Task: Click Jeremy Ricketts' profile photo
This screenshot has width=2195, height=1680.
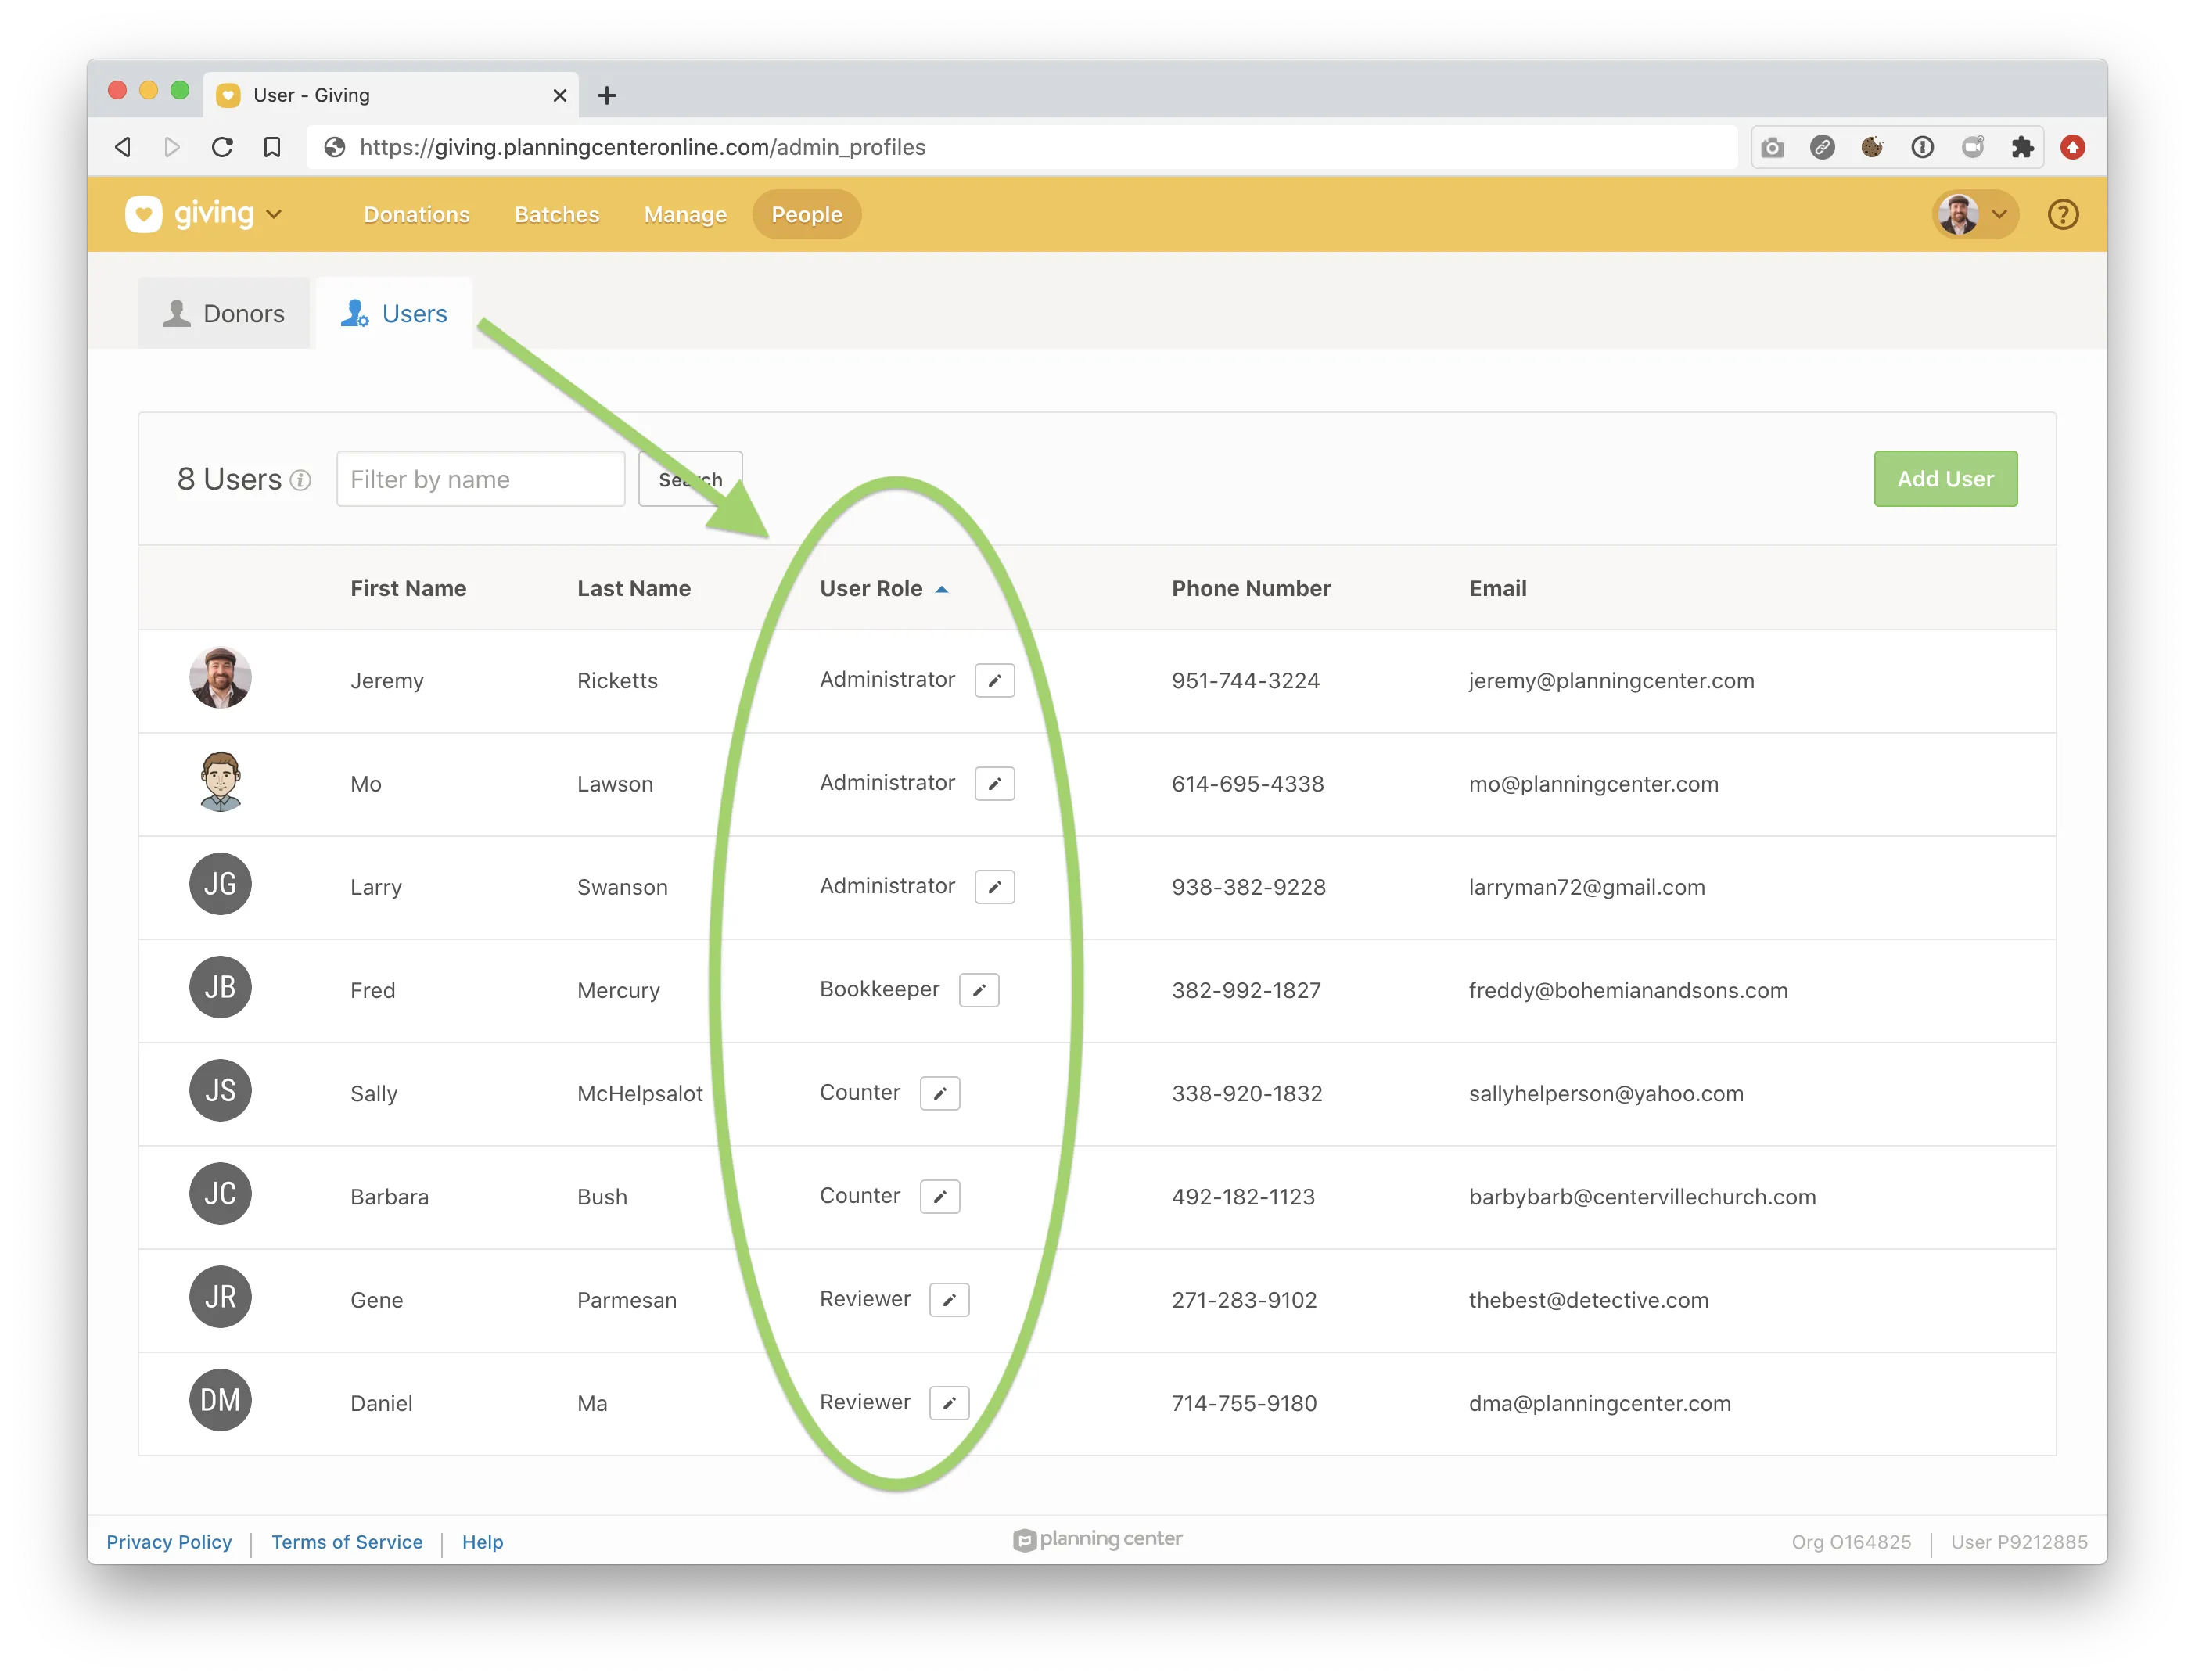Action: pos(220,678)
